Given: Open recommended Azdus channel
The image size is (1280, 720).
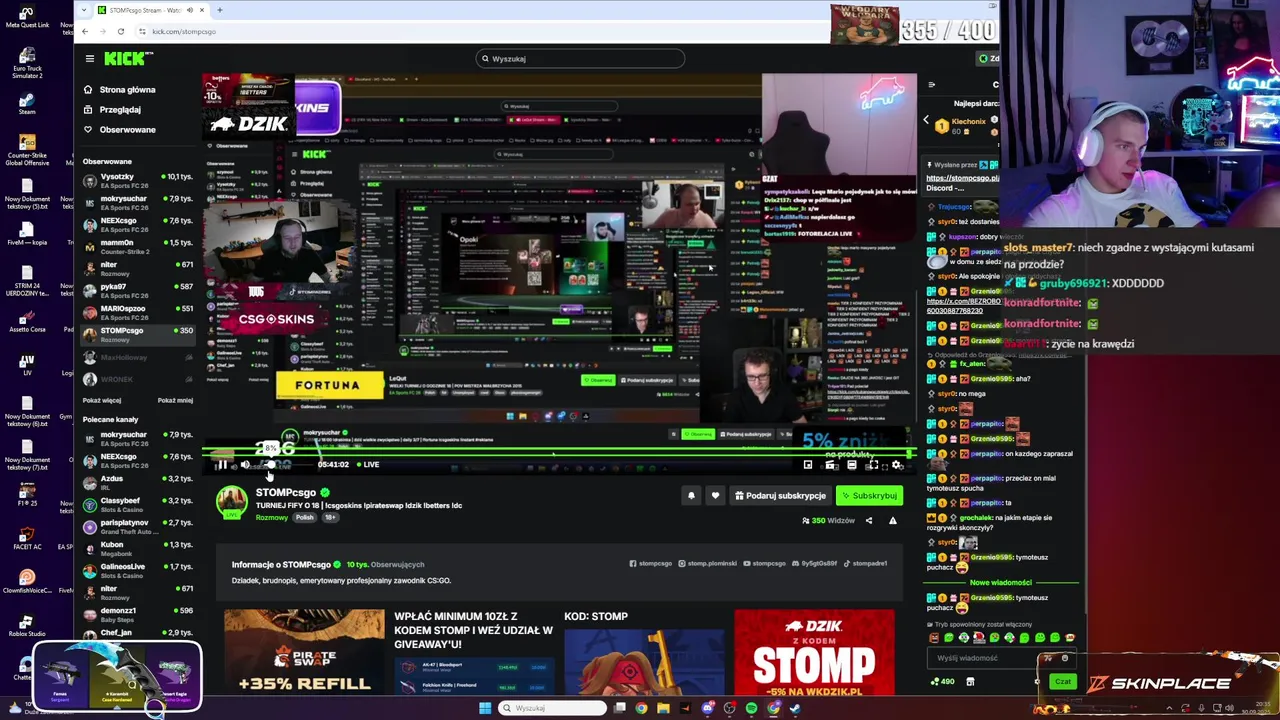Looking at the screenshot, I should point(138,483).
